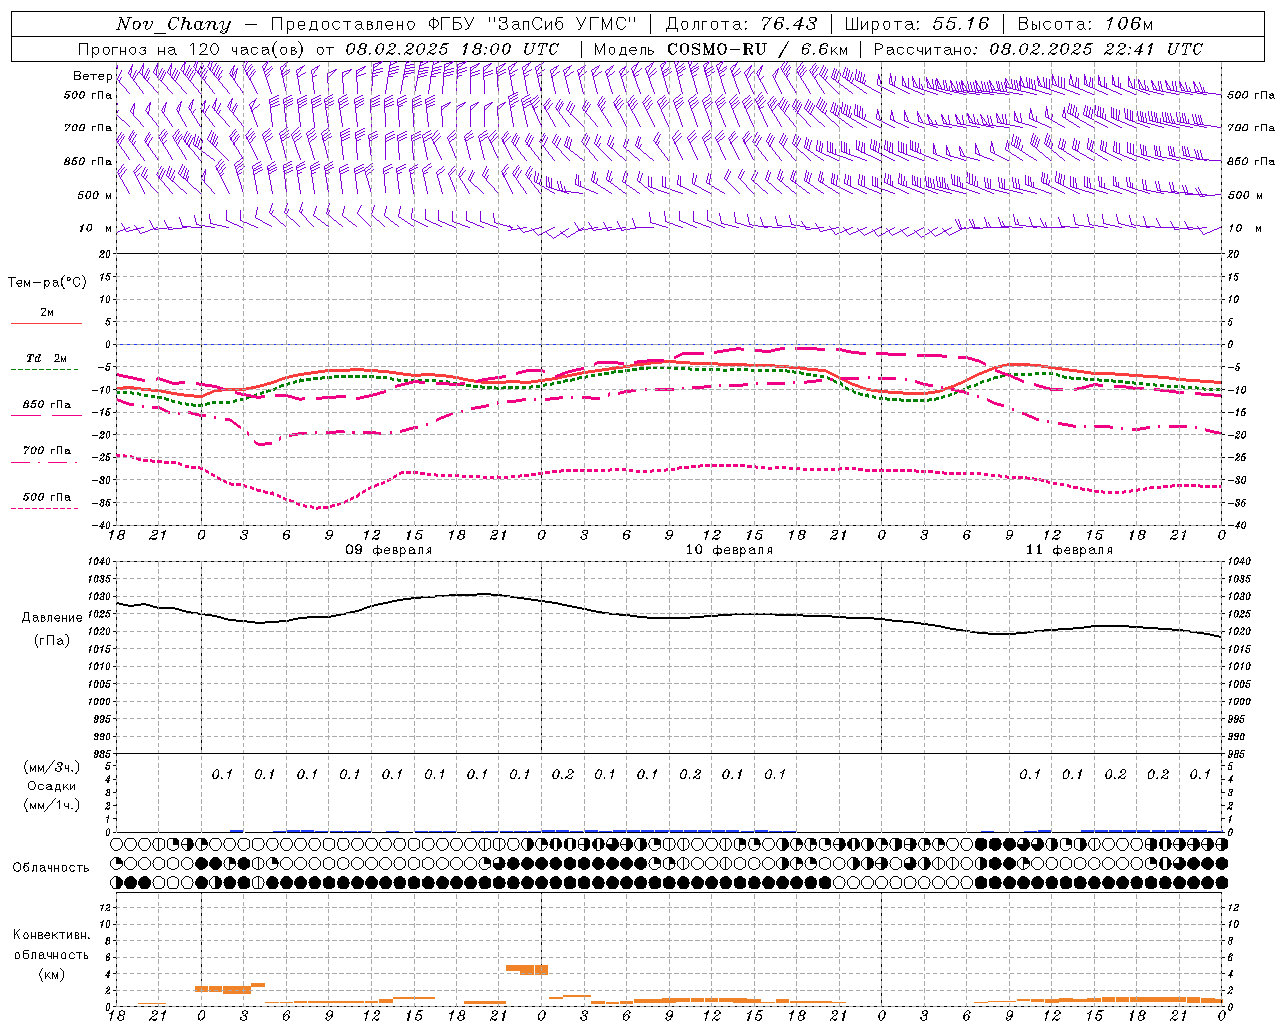Click the 'Ветер' wind section label
Viewport: 1280px width, 1024px height.
click(93, 76)
